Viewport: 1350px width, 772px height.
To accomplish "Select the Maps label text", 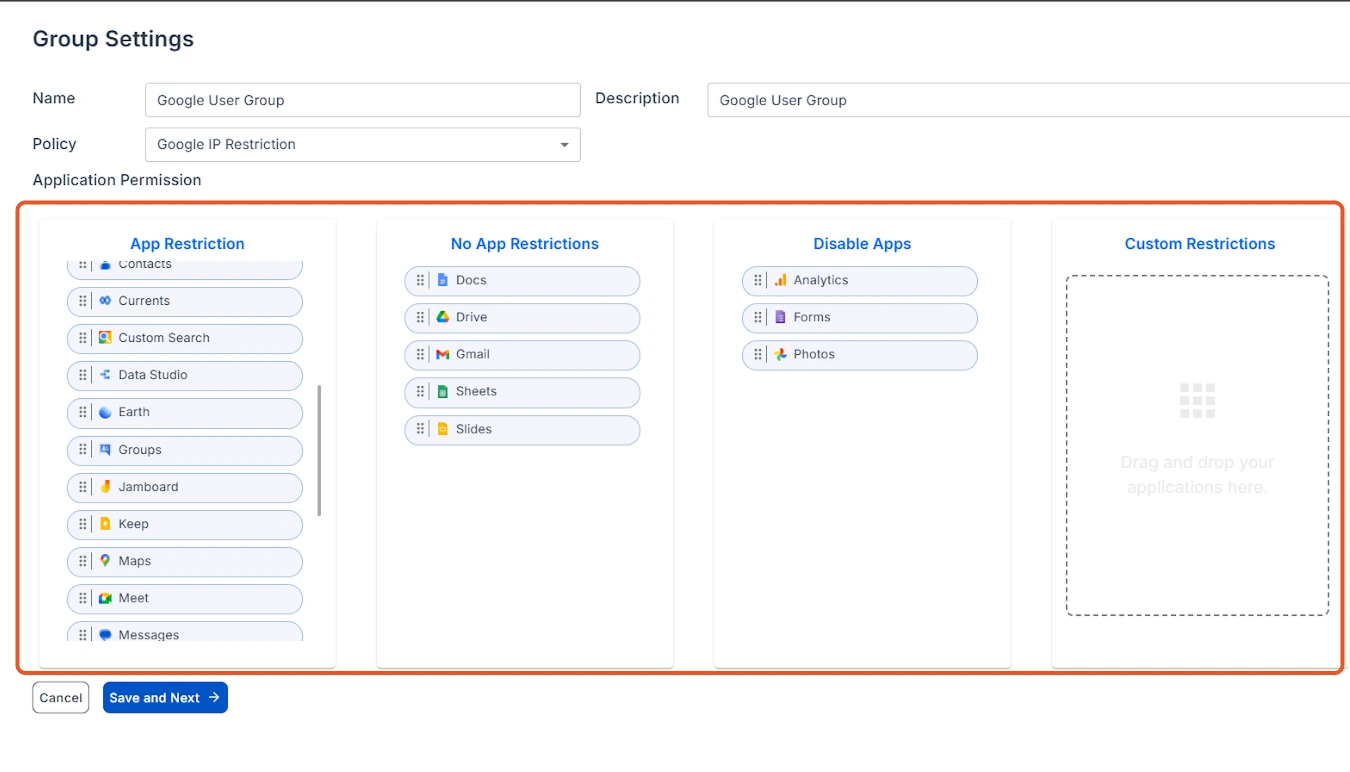I will [x=135, y=561].
